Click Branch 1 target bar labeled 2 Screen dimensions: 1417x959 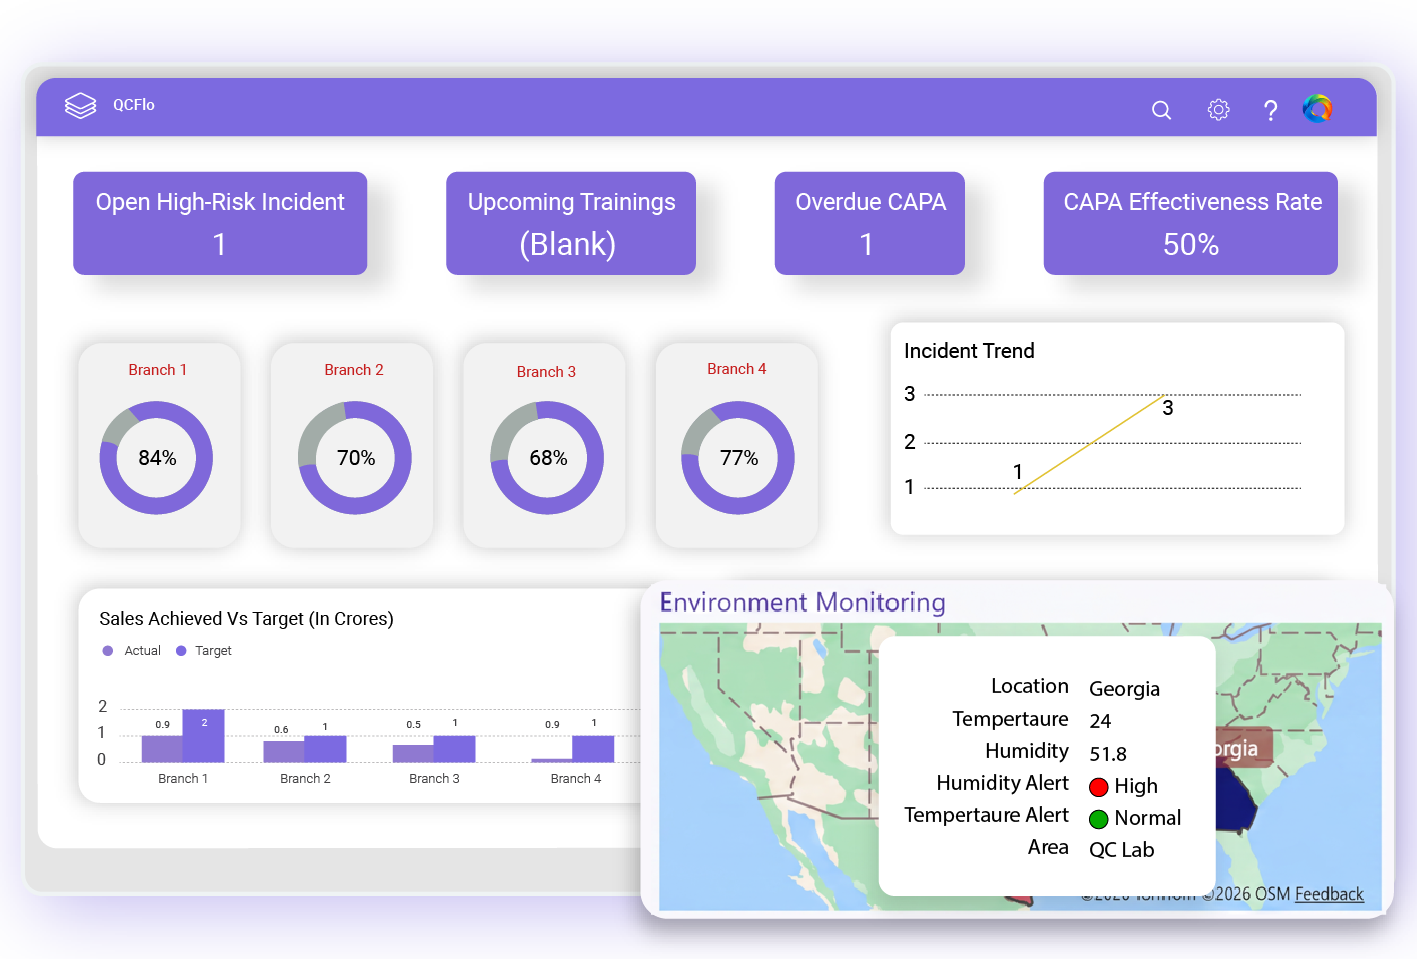204,736
